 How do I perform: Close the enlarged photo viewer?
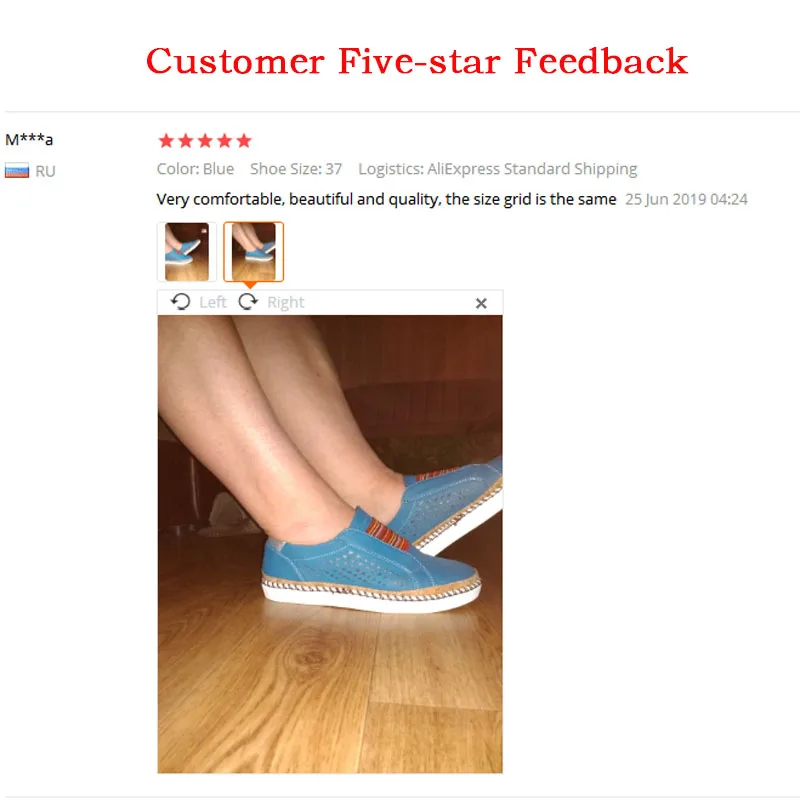coord(481,303)
